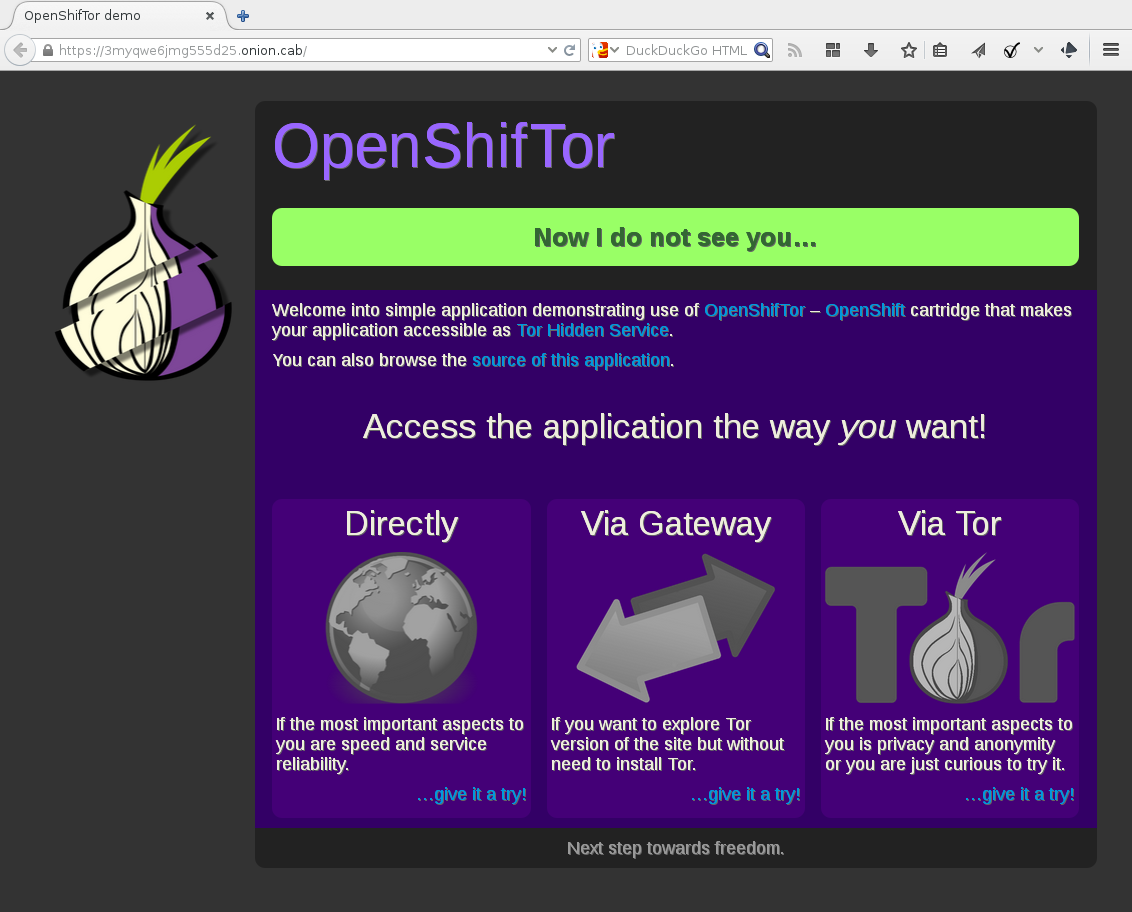
Task: Click the paper plane share icon
Action: [x=978, y=50]
